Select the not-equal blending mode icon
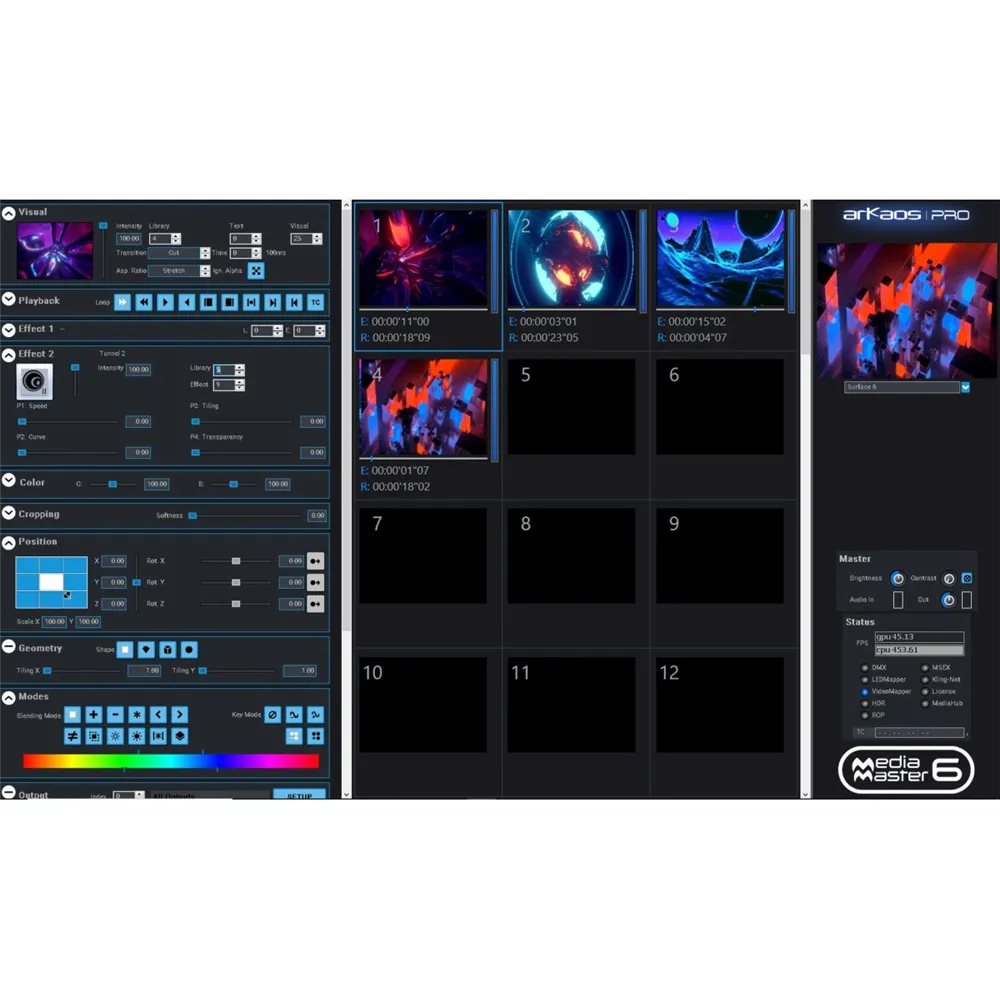1000x1000 pixels. click(x=72, y=736)
